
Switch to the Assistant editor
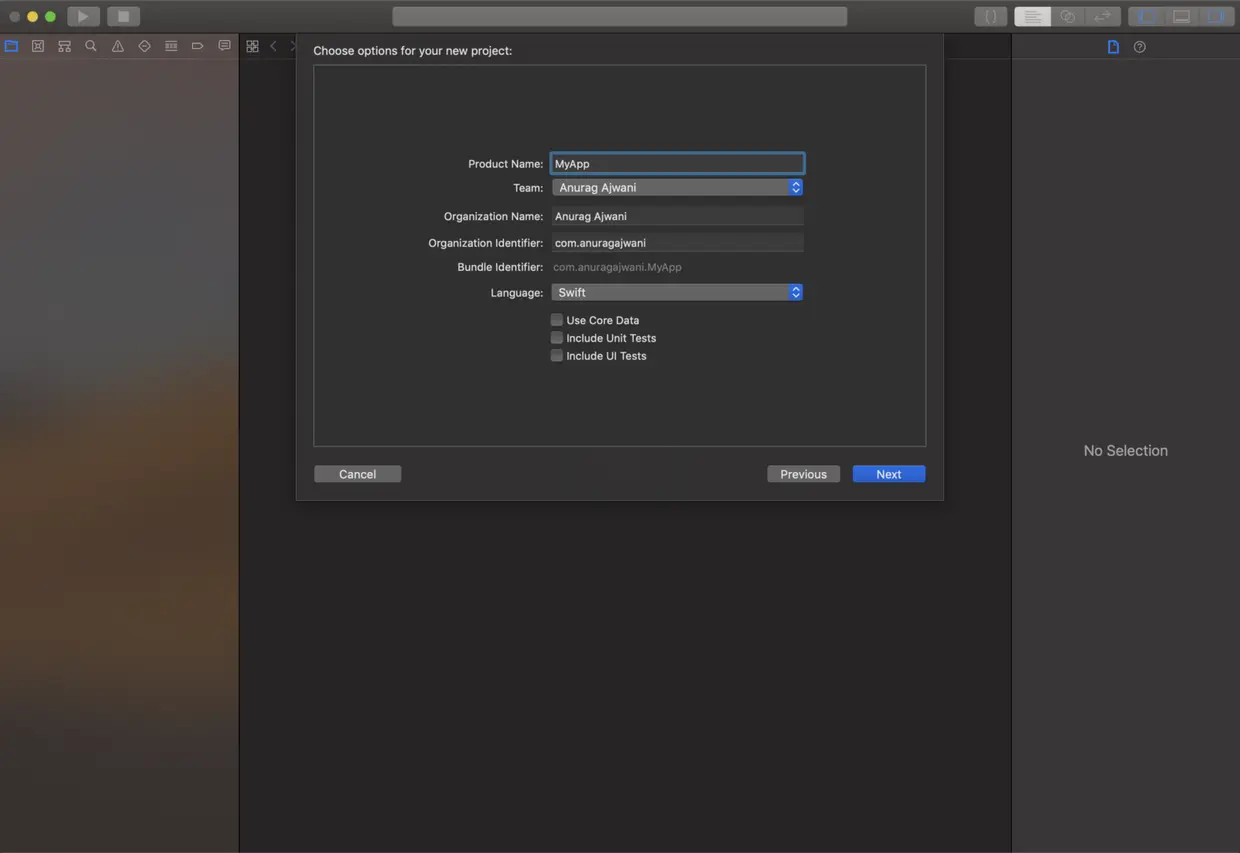click(1067, 16)
